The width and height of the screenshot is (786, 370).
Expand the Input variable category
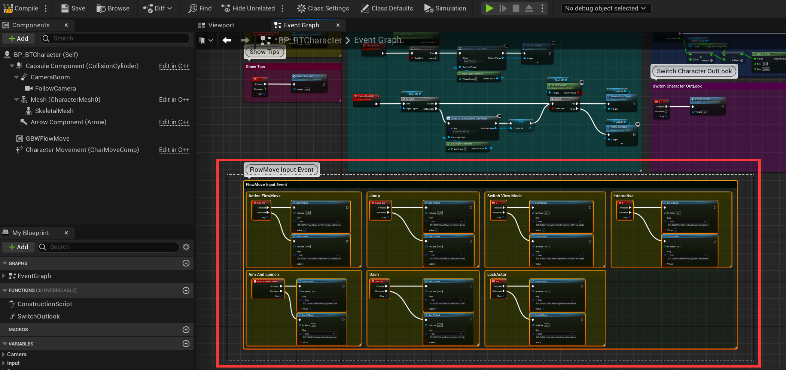coord(4,363)
